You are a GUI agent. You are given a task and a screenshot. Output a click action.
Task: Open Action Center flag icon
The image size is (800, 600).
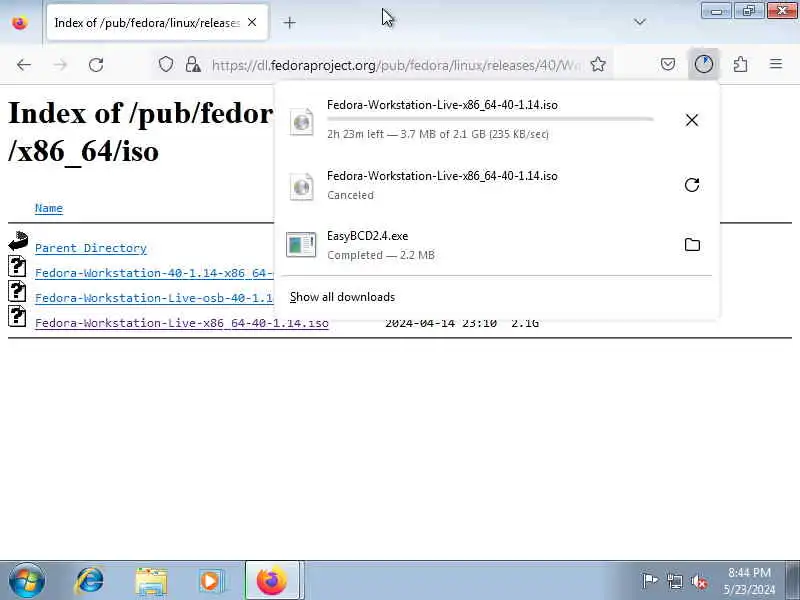pos(649,581)
